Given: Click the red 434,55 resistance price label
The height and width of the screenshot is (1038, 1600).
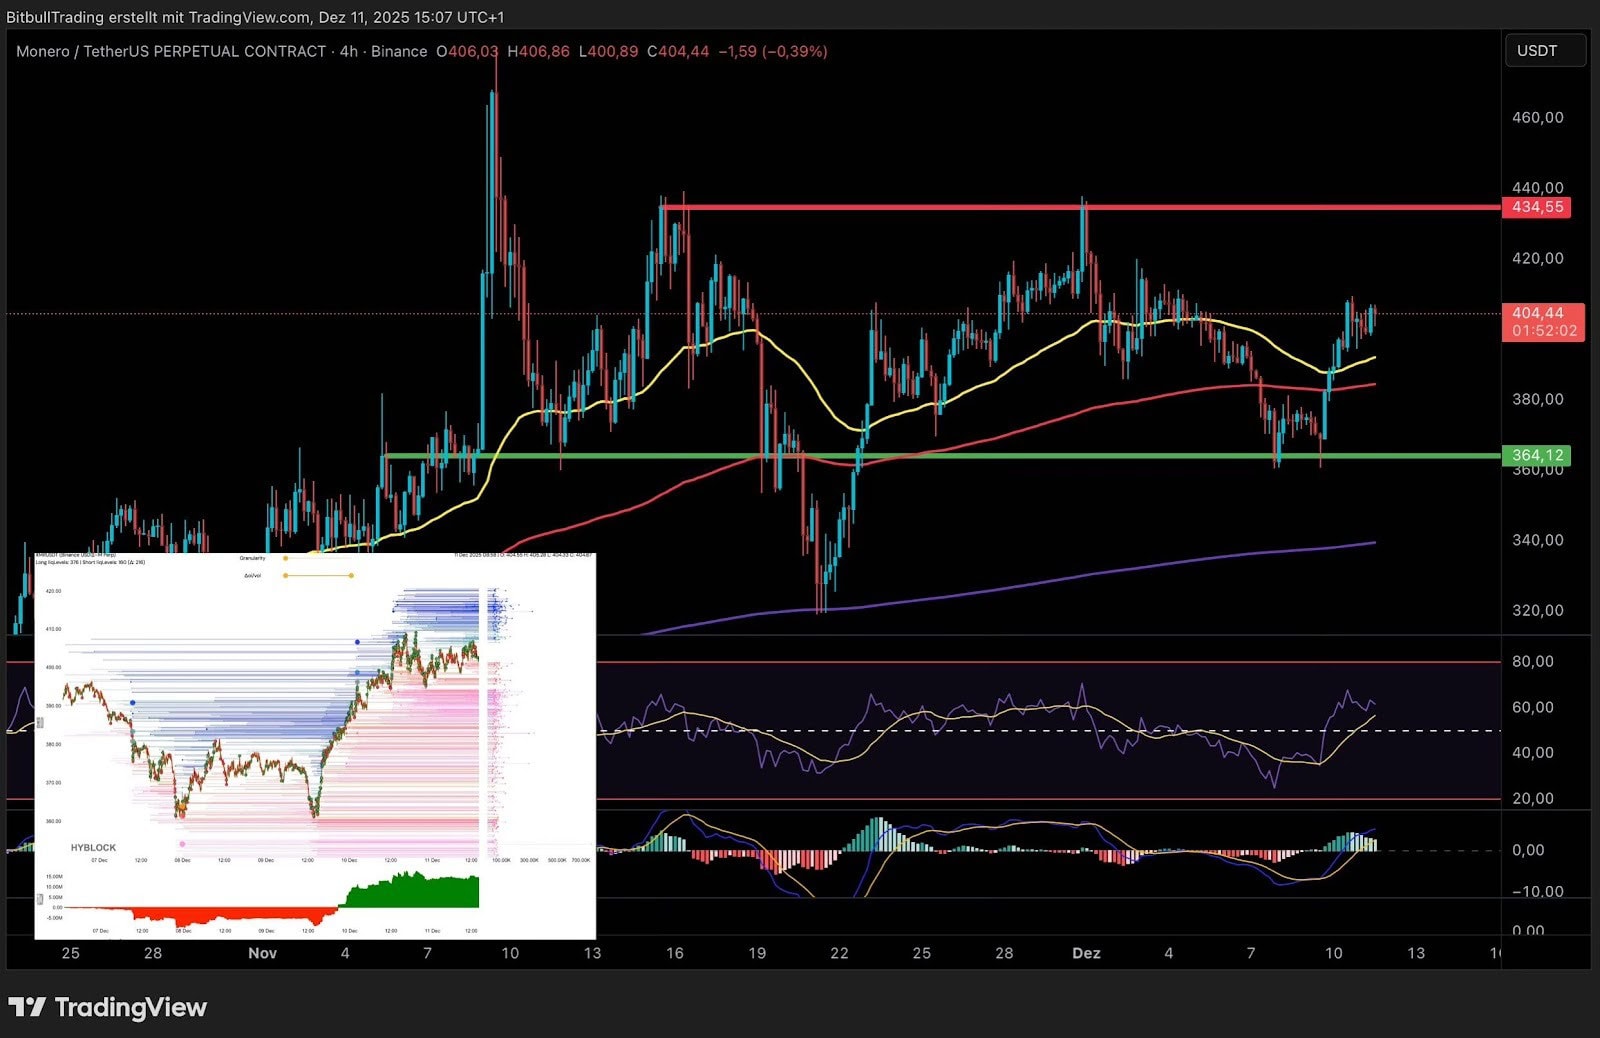Looking at the screenshot, I should point(1536,207).
